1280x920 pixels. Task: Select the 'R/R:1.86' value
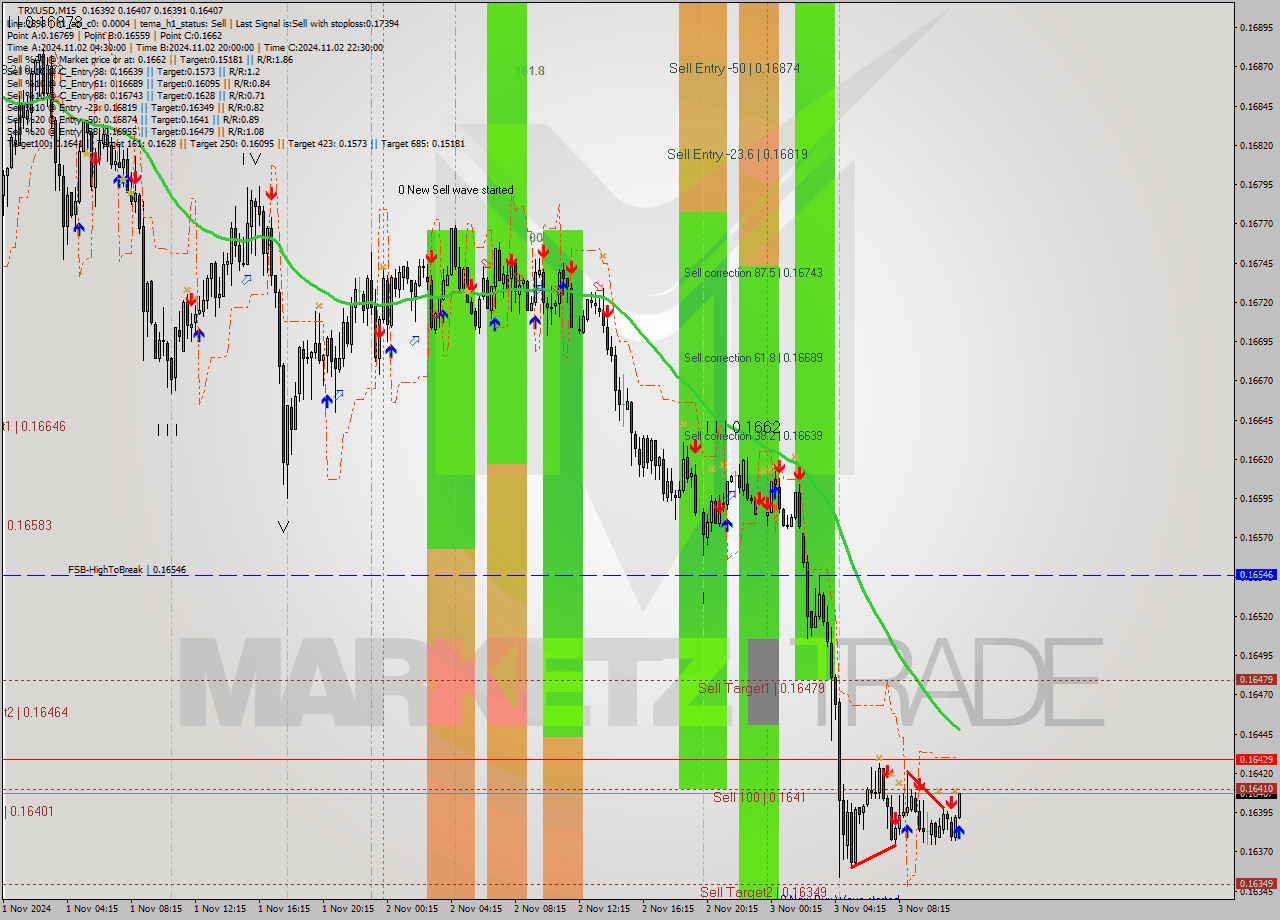tap(273, 59)
